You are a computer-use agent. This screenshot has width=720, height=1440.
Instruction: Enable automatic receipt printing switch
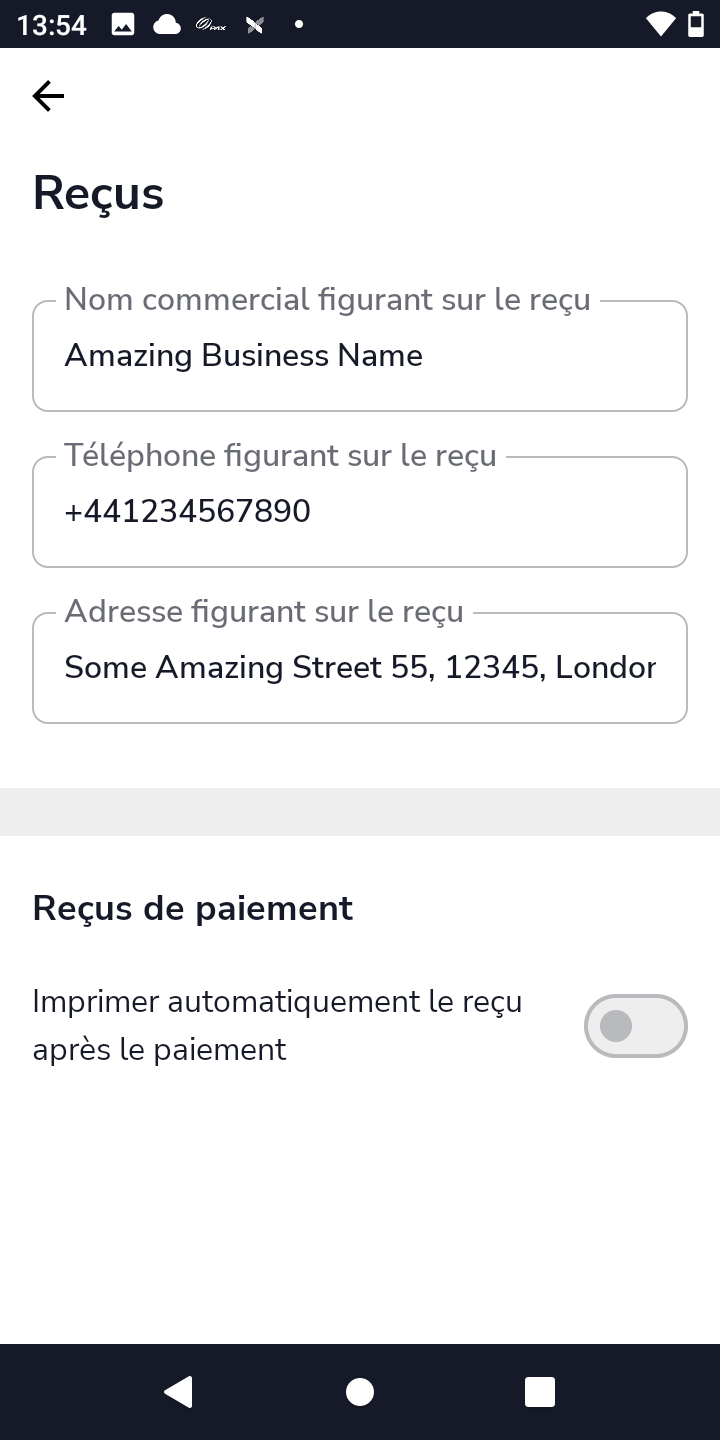(636, 1026)
